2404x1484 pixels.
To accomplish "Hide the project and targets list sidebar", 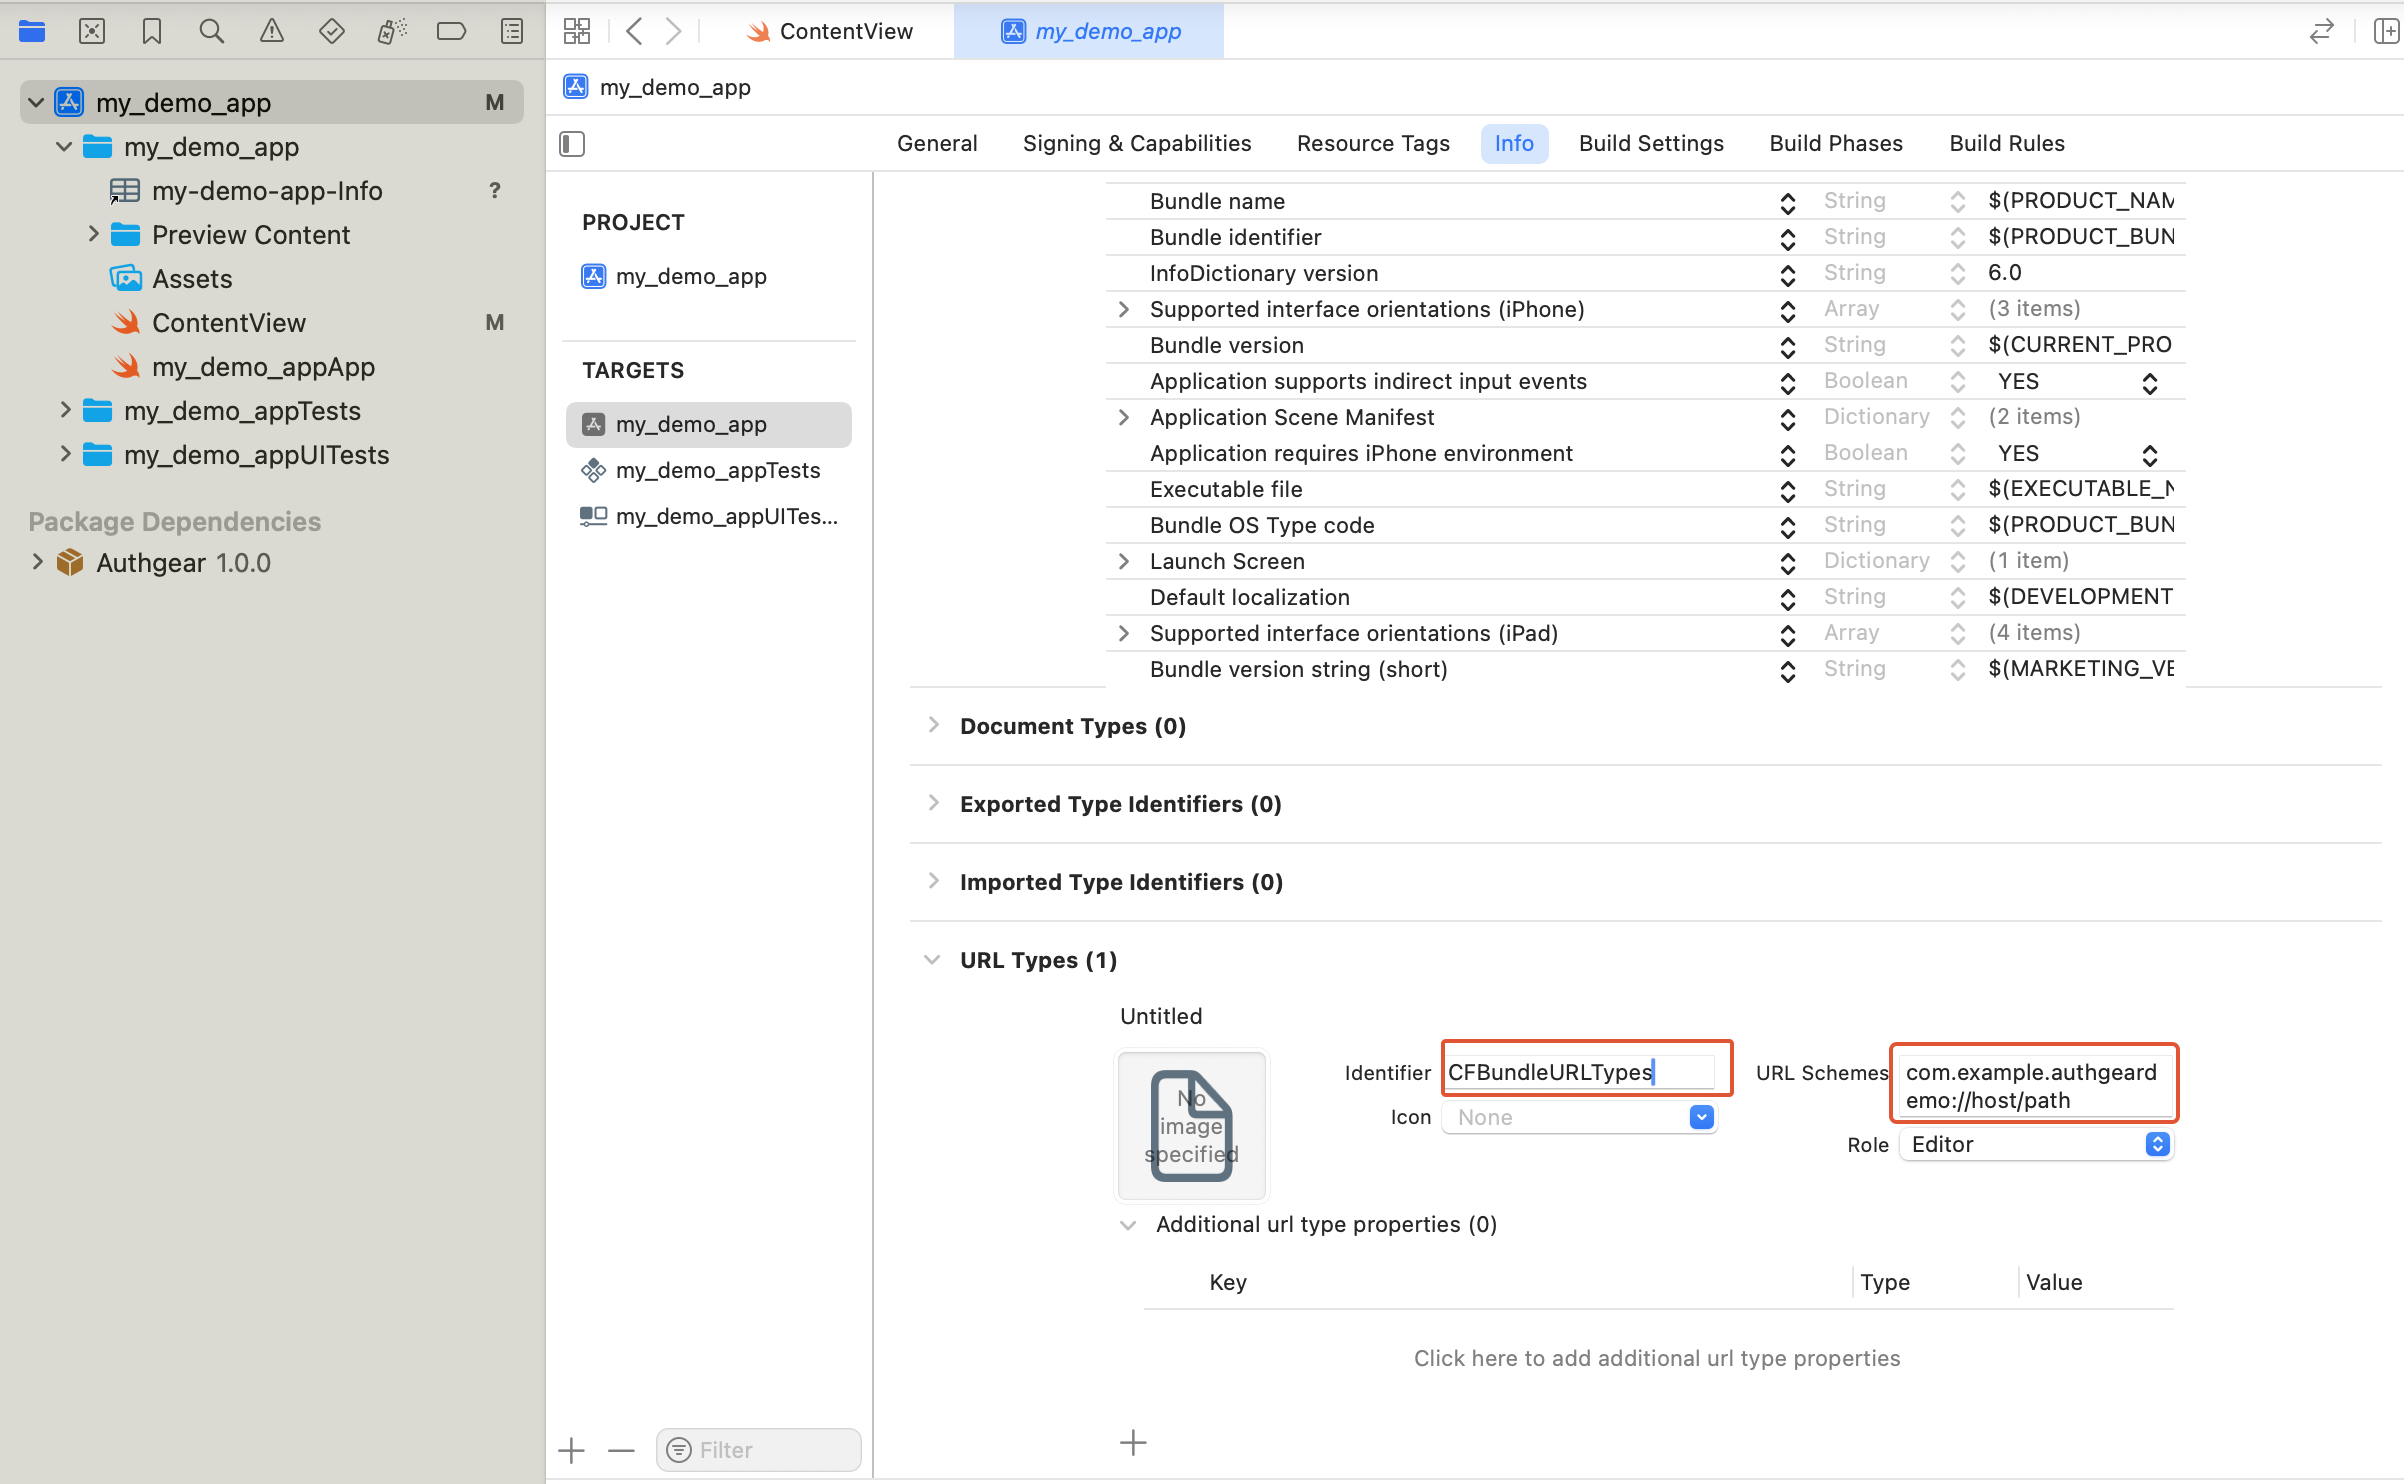I will 572,144.
